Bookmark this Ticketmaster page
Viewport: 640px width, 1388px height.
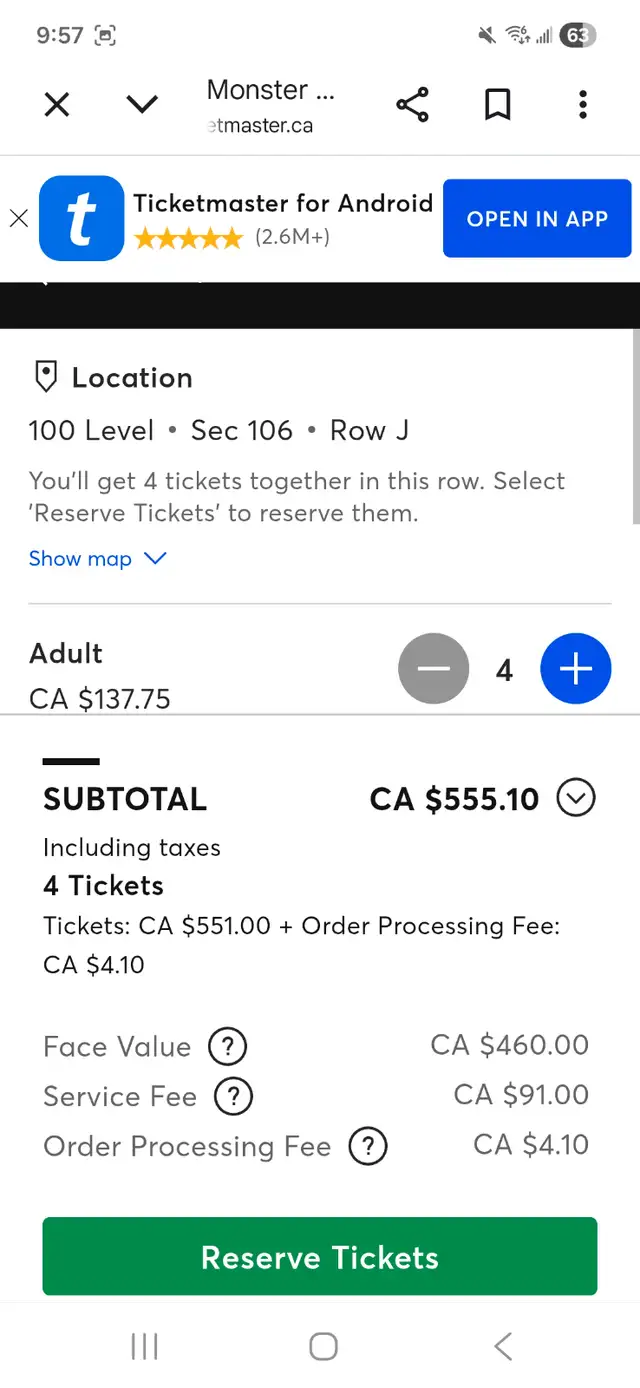click(x=497, y=104)
